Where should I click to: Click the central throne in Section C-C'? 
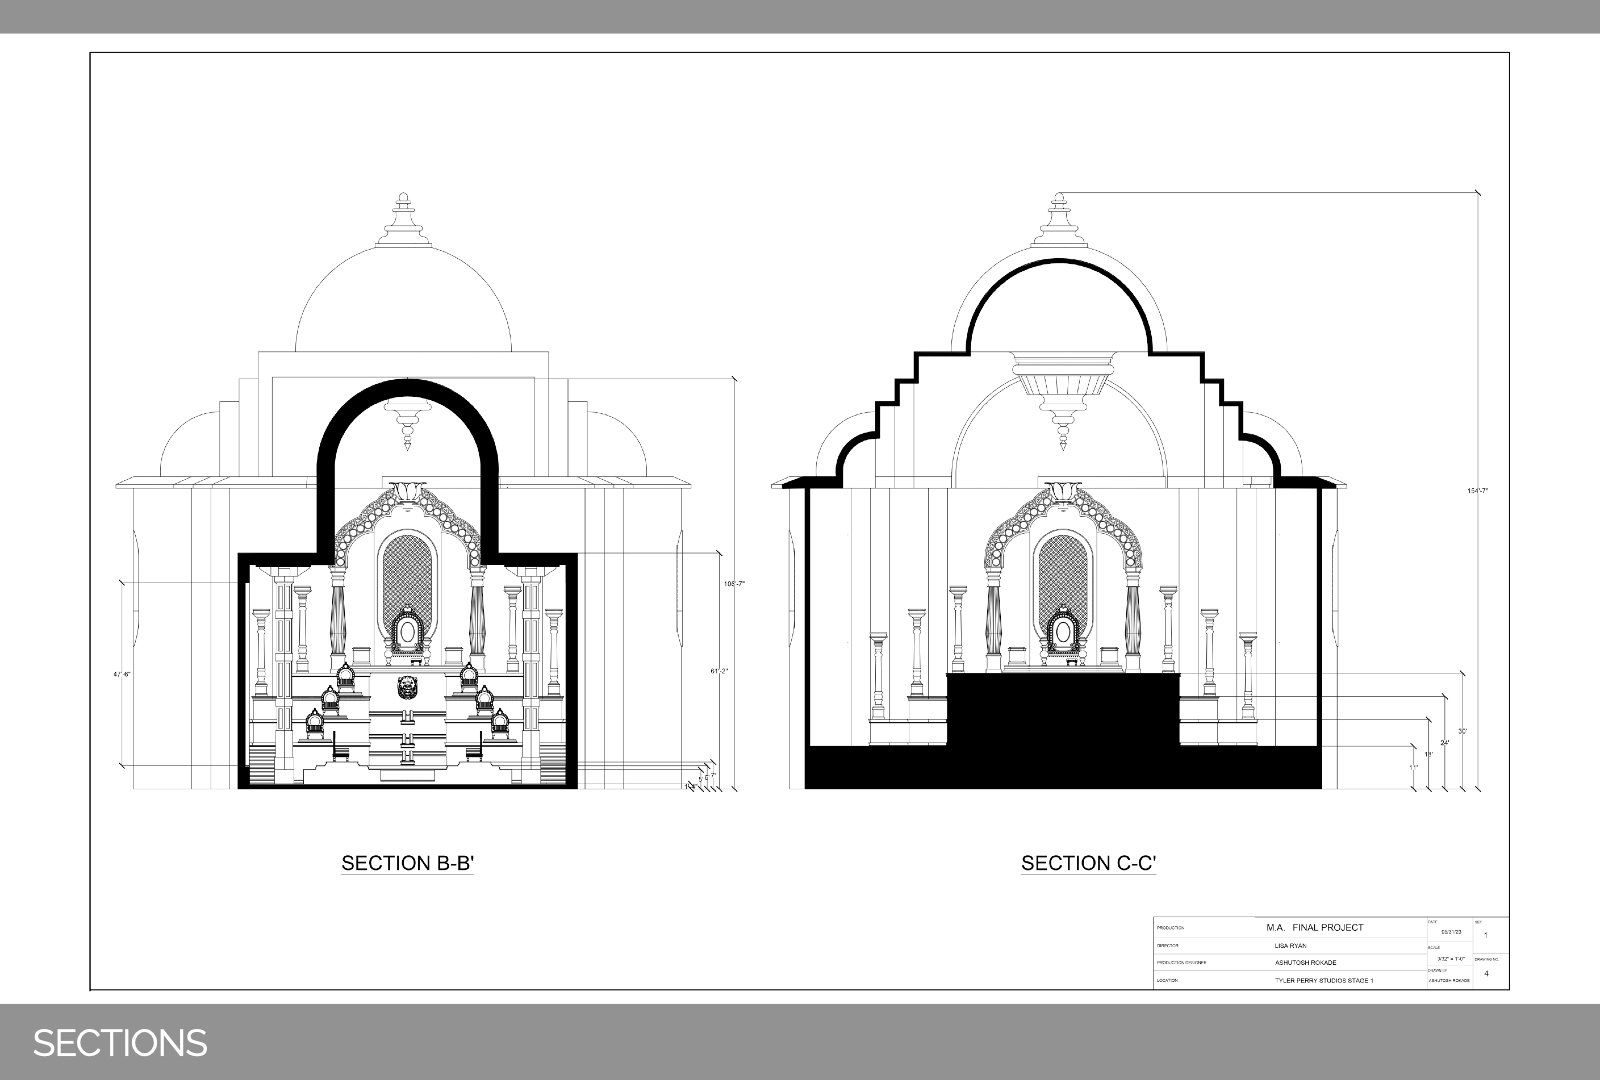coord(1062,632)
